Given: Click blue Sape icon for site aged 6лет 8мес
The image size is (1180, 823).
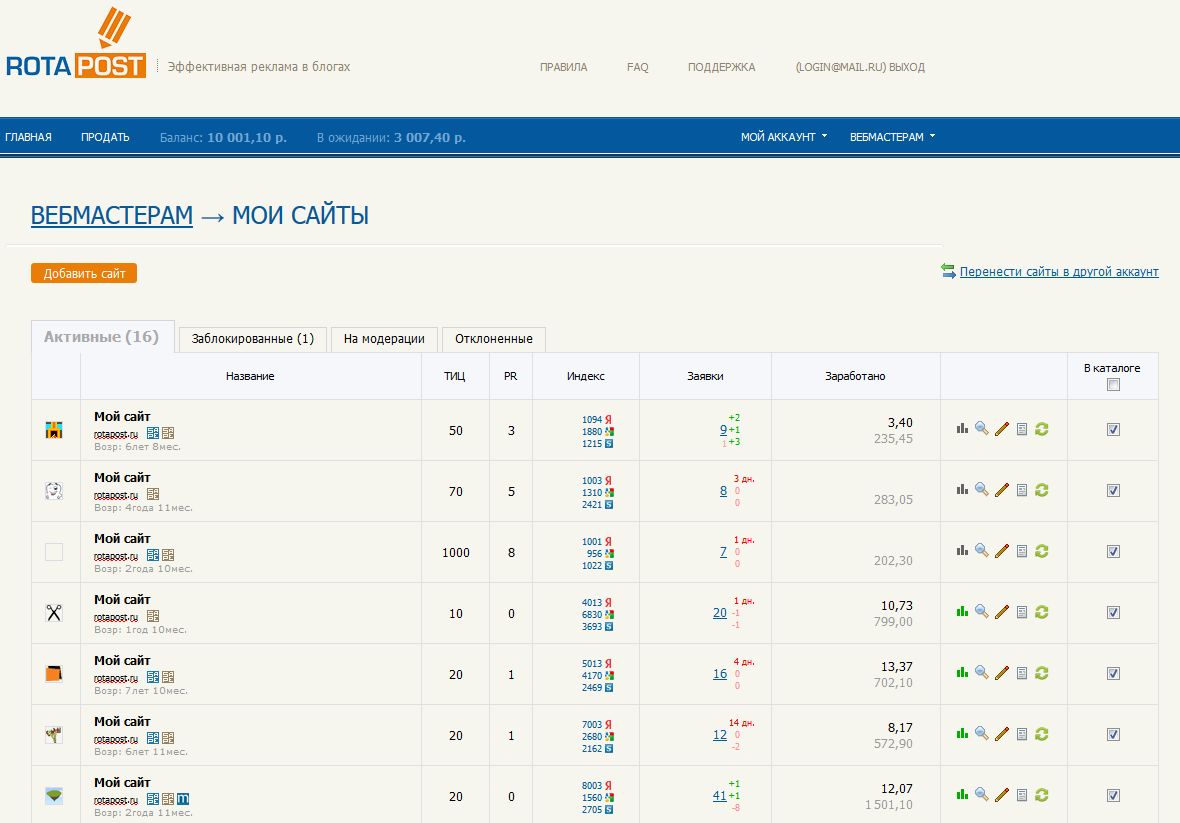Looking at the screenshot, I should (x=153, y=433).
